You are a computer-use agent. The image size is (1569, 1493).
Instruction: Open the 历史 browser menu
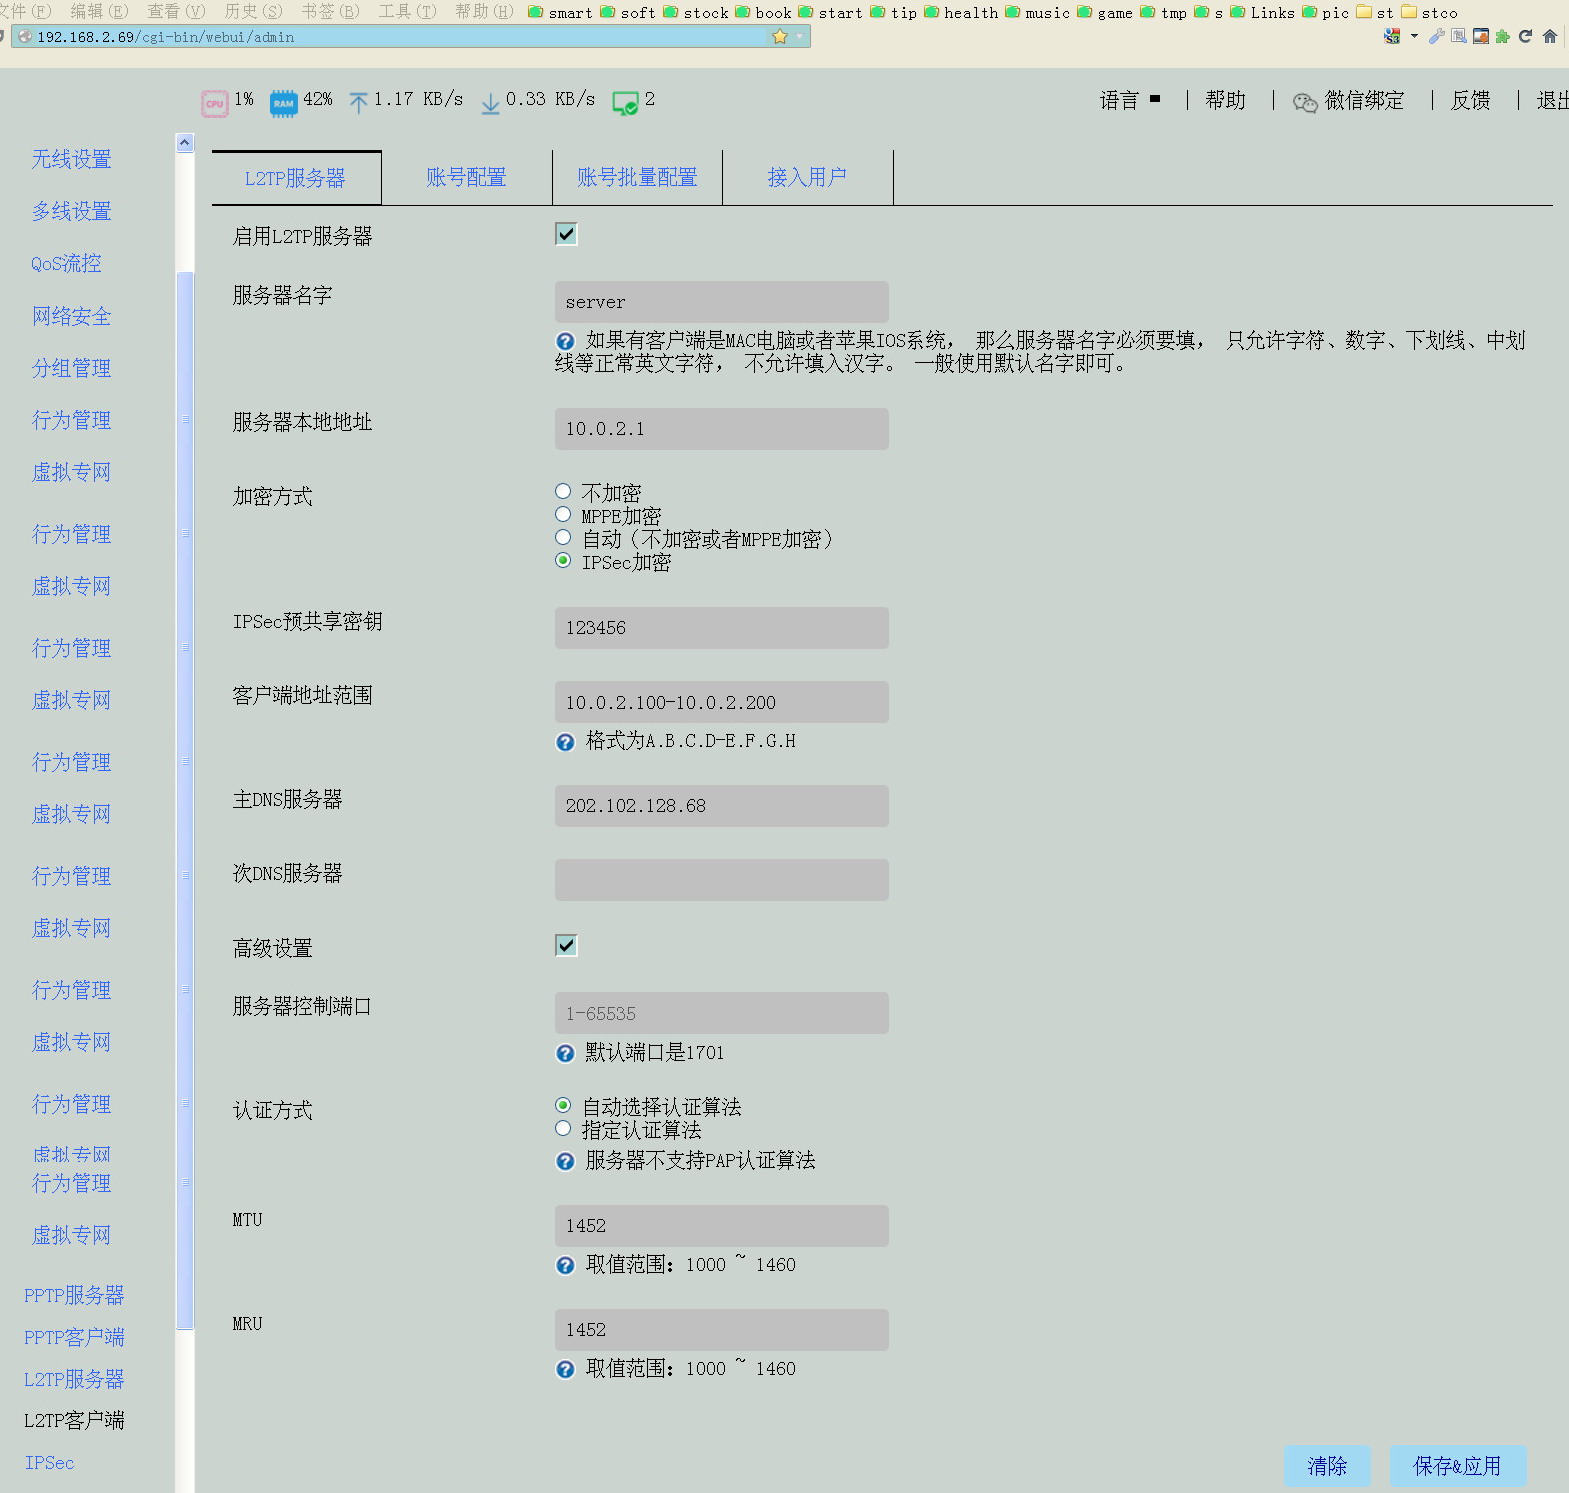tap(253, 11)
